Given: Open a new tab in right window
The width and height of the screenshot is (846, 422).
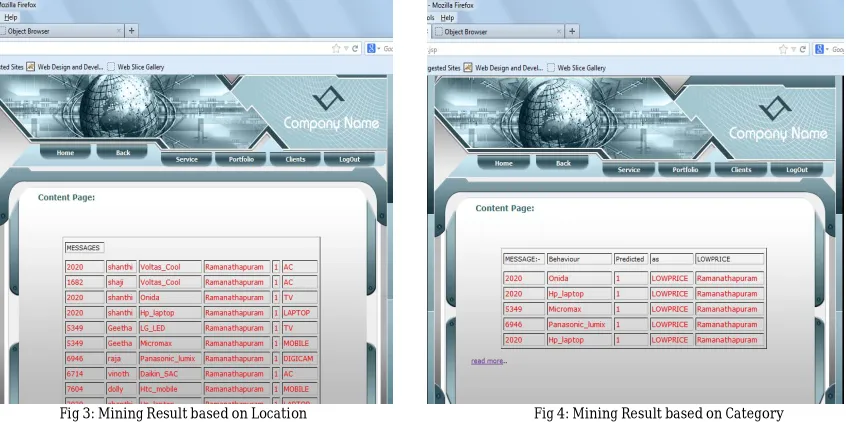Looking at the screenshot, I should [572, 31].
